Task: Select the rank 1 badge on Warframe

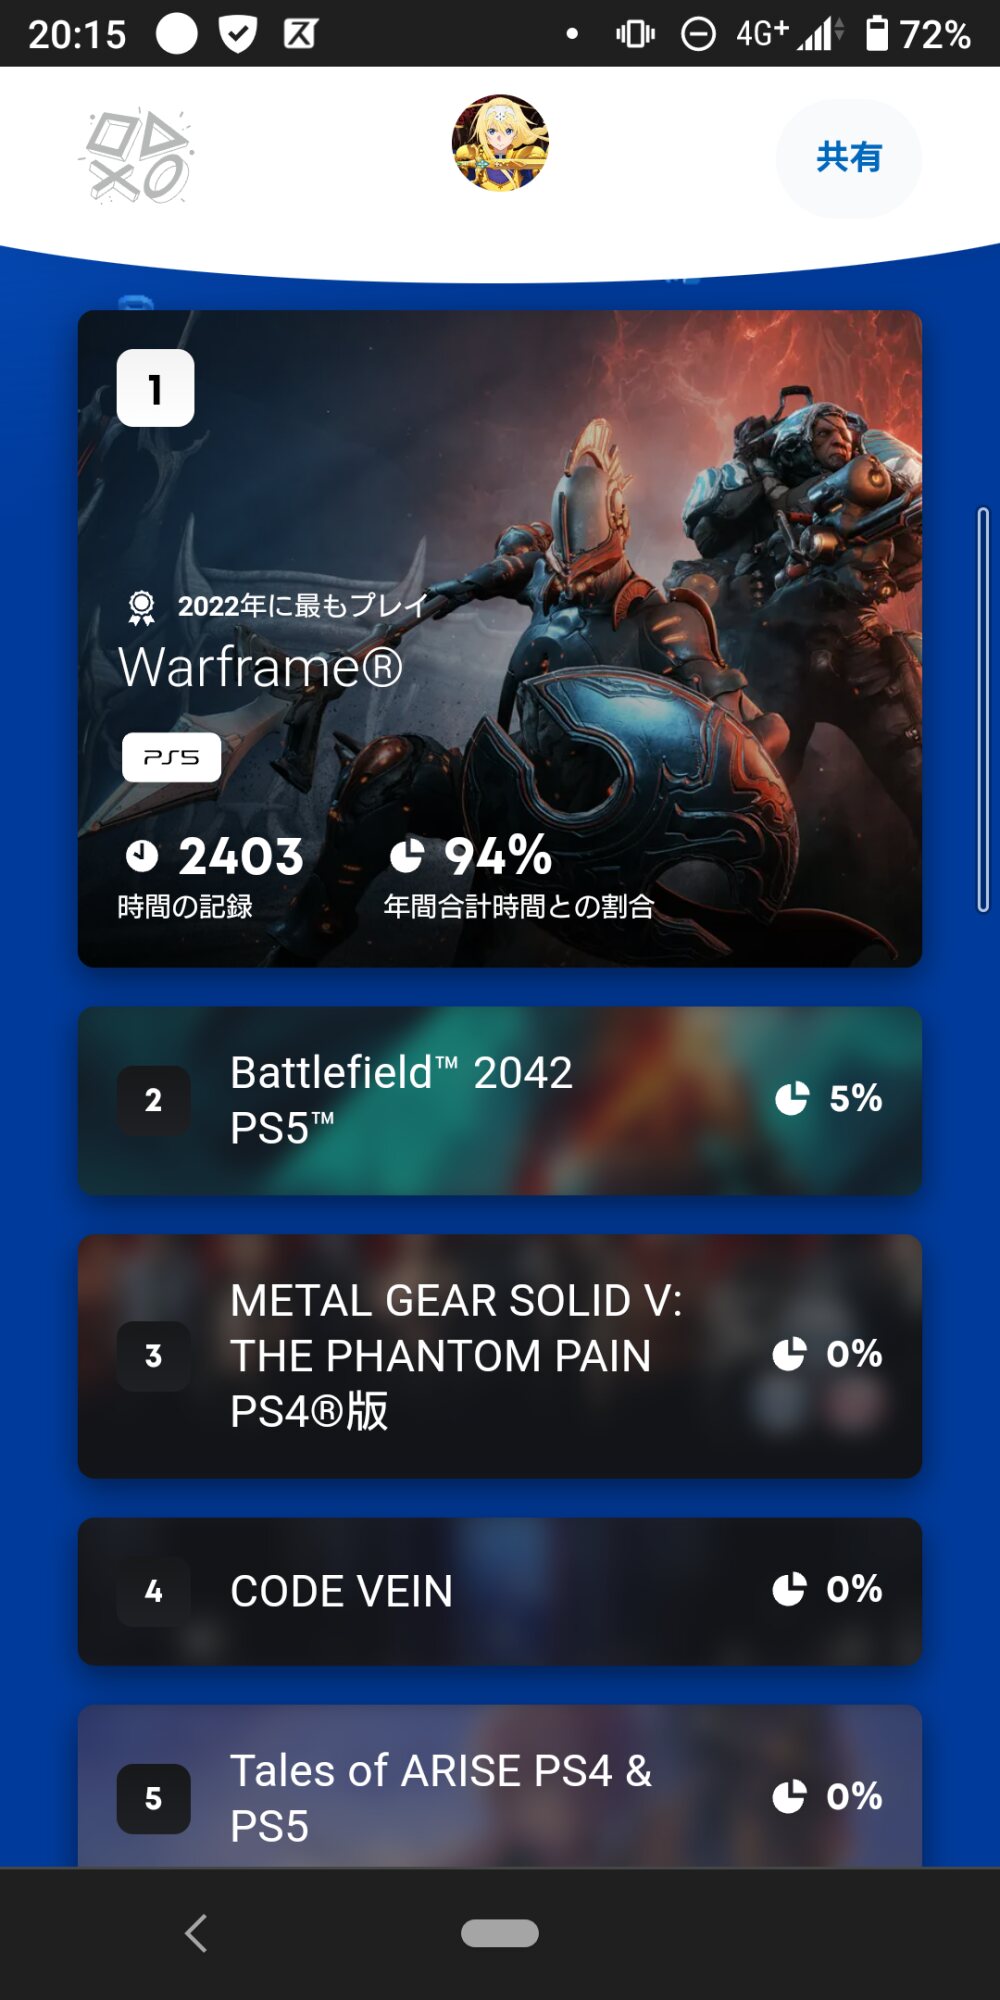Action: coord(155,388)
